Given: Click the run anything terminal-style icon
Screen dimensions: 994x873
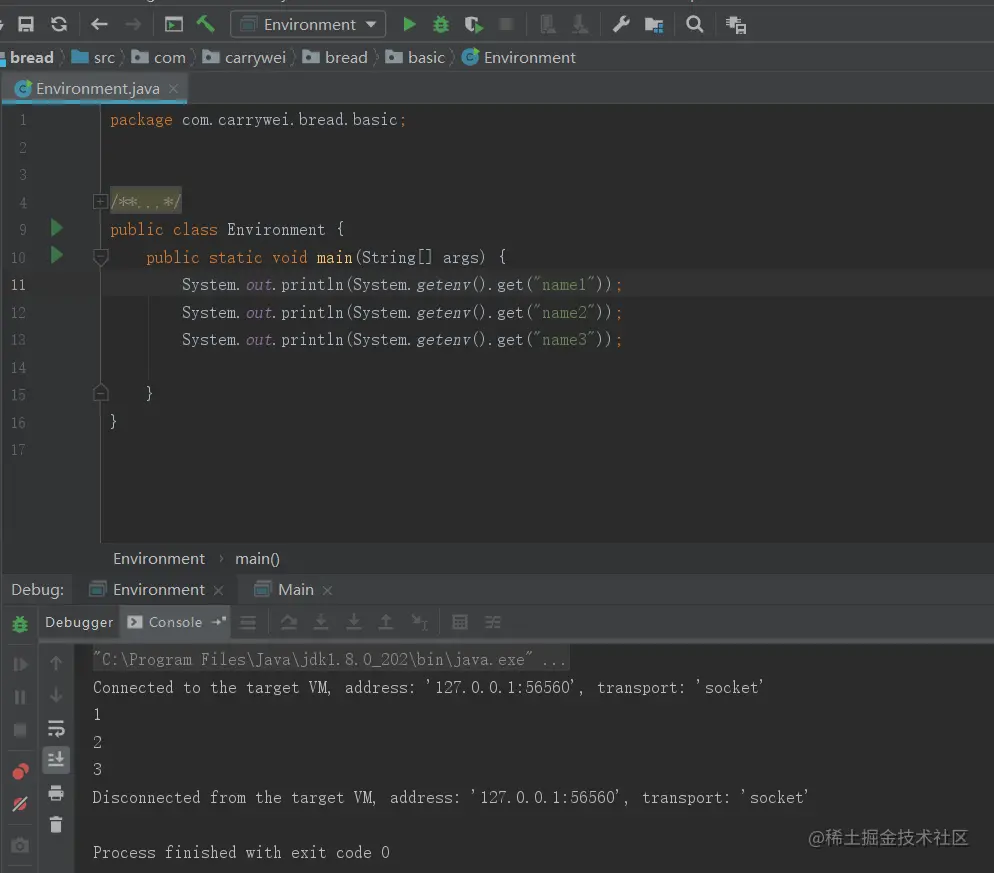Looking at the screenshot, I should click(x=174, y=25).
